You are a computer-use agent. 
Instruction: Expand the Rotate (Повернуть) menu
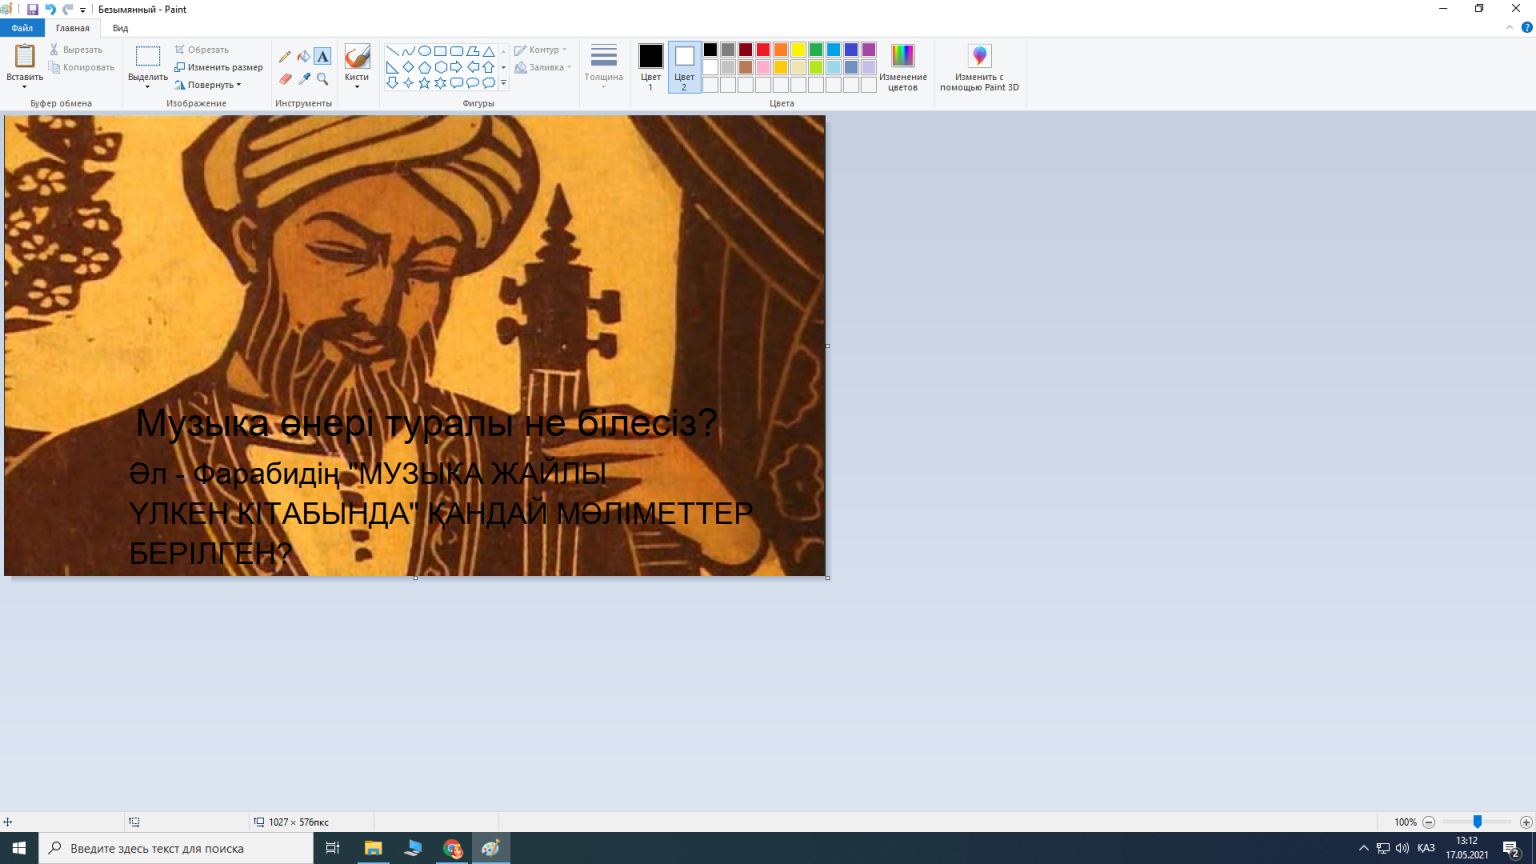tap(208, 85)
